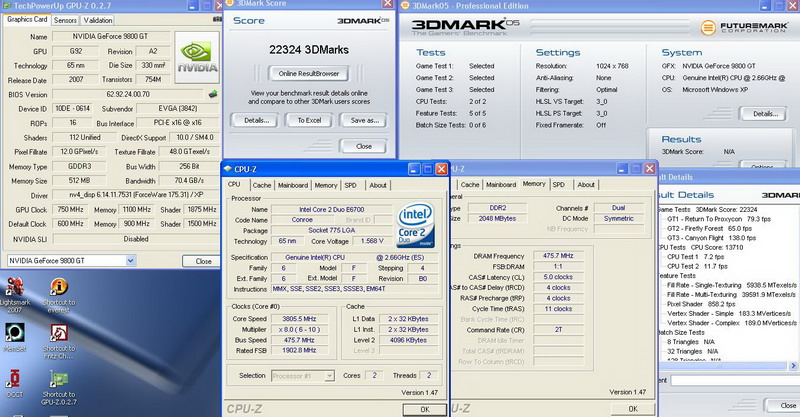Click 'Pixel Shader' feature test row
This screenshot has width=800, height=417.
click(701, 304)
